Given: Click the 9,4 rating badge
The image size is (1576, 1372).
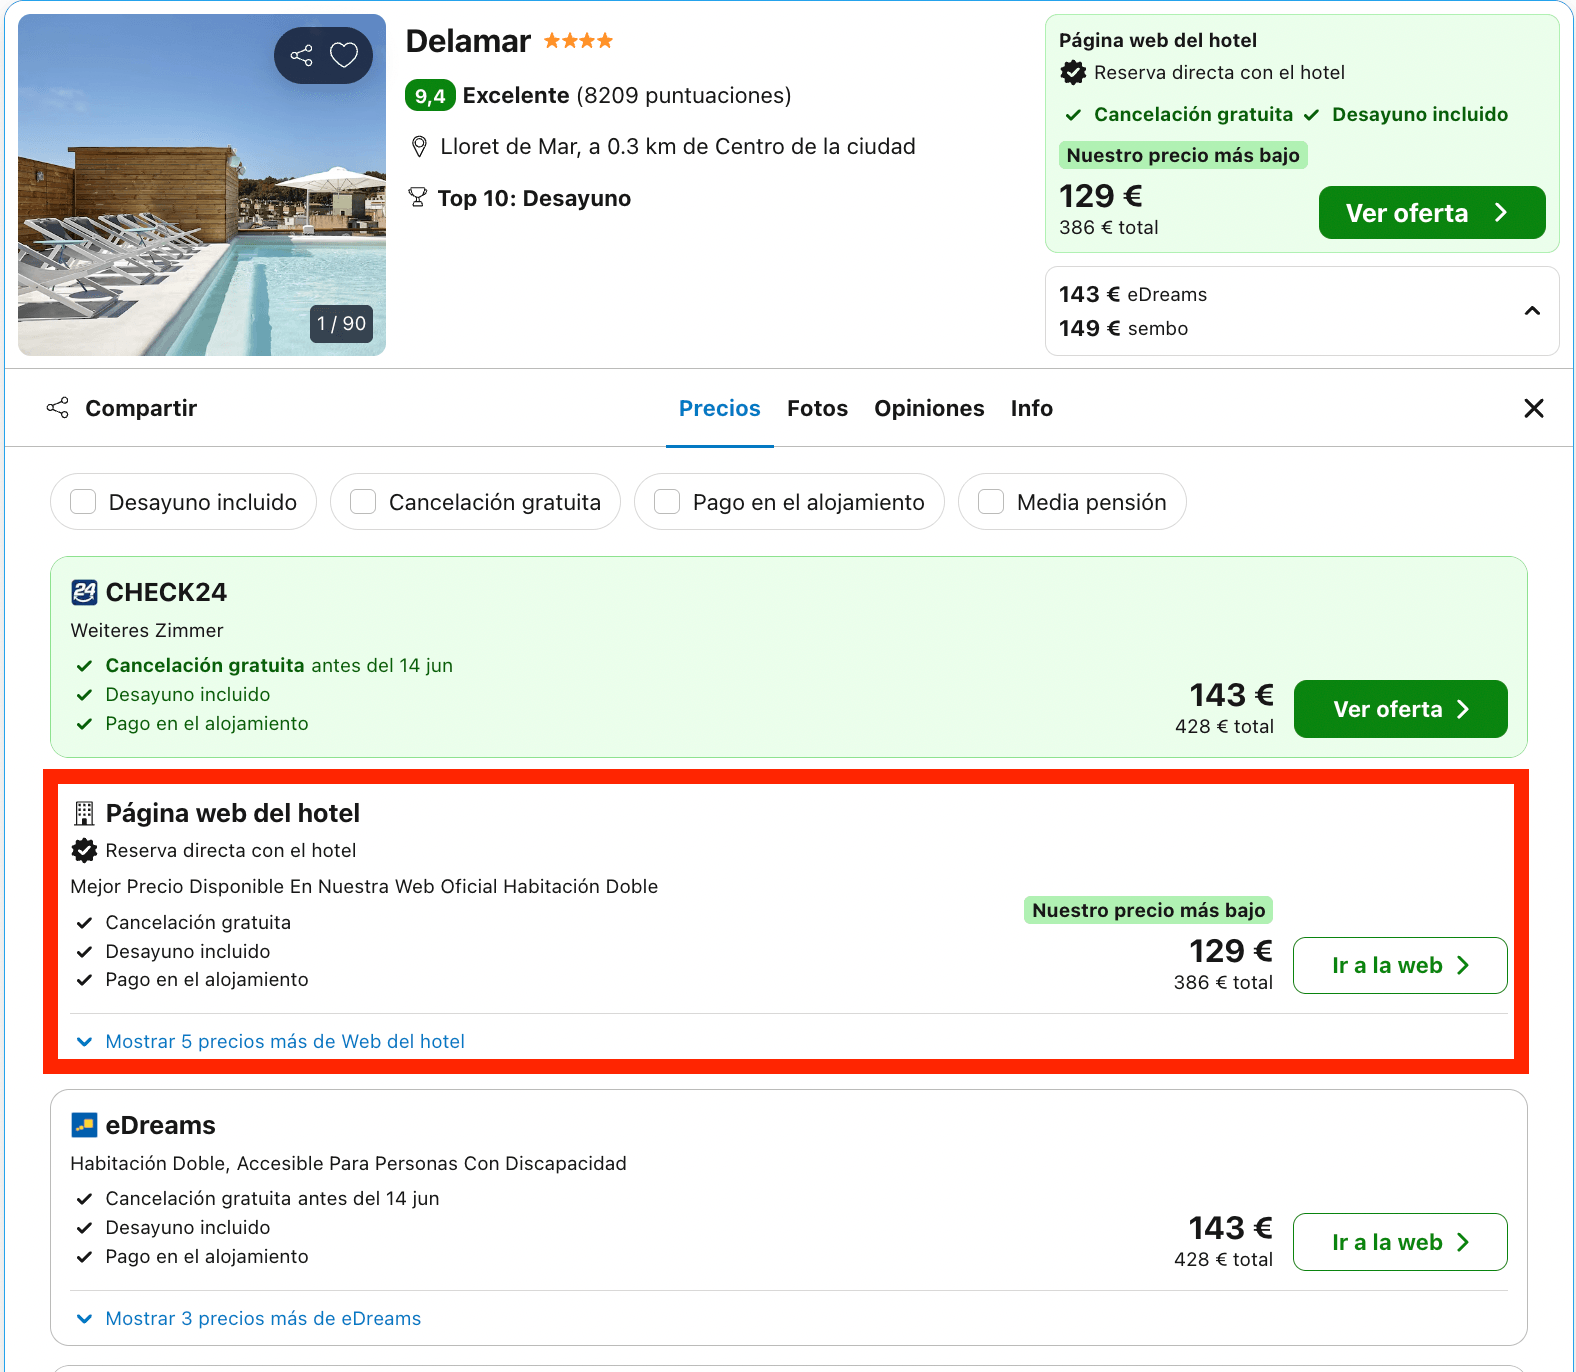Looking at the screenshot, I should point(430,96).
